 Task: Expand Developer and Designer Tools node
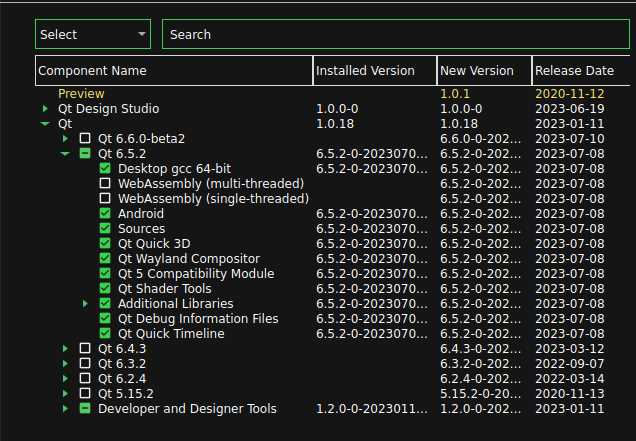point(65,409)
